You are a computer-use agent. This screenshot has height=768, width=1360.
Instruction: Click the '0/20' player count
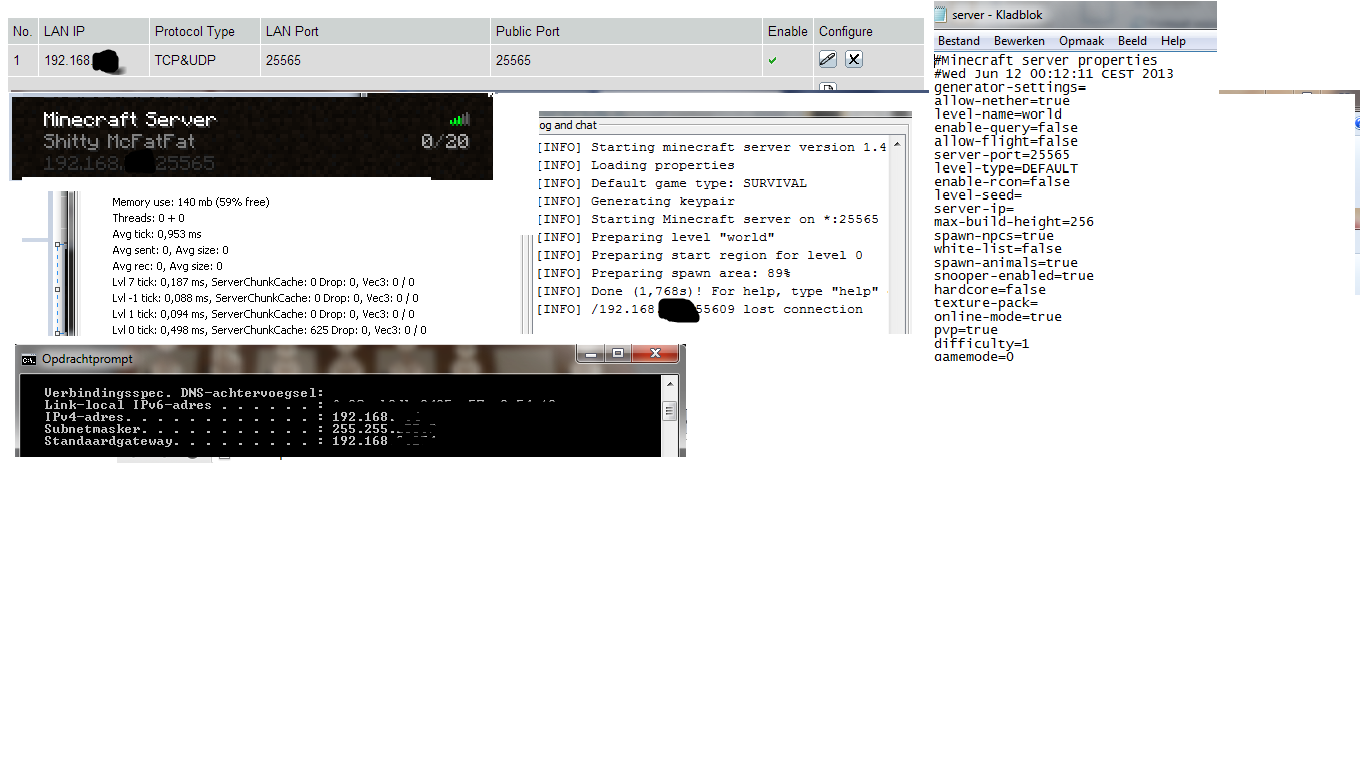tap(445, 141)
